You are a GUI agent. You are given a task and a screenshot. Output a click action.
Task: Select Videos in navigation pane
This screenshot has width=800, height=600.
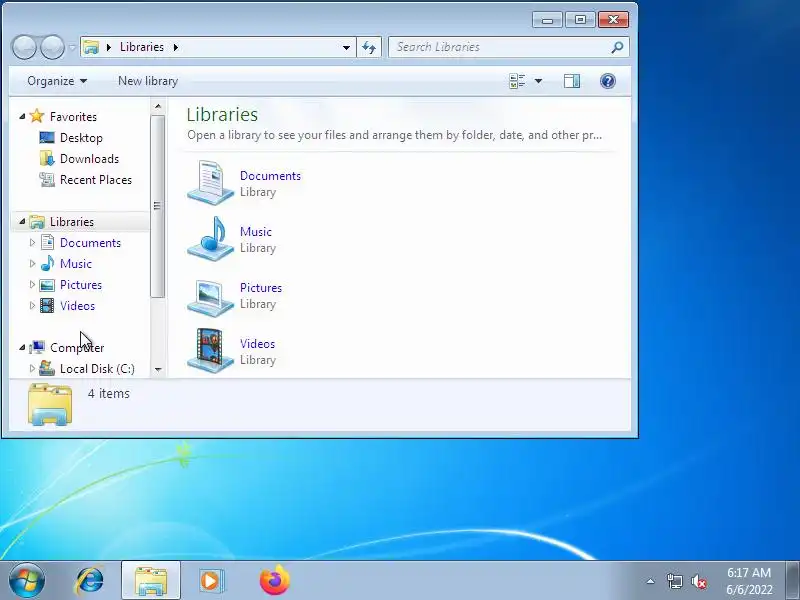[x=78, y=306]
